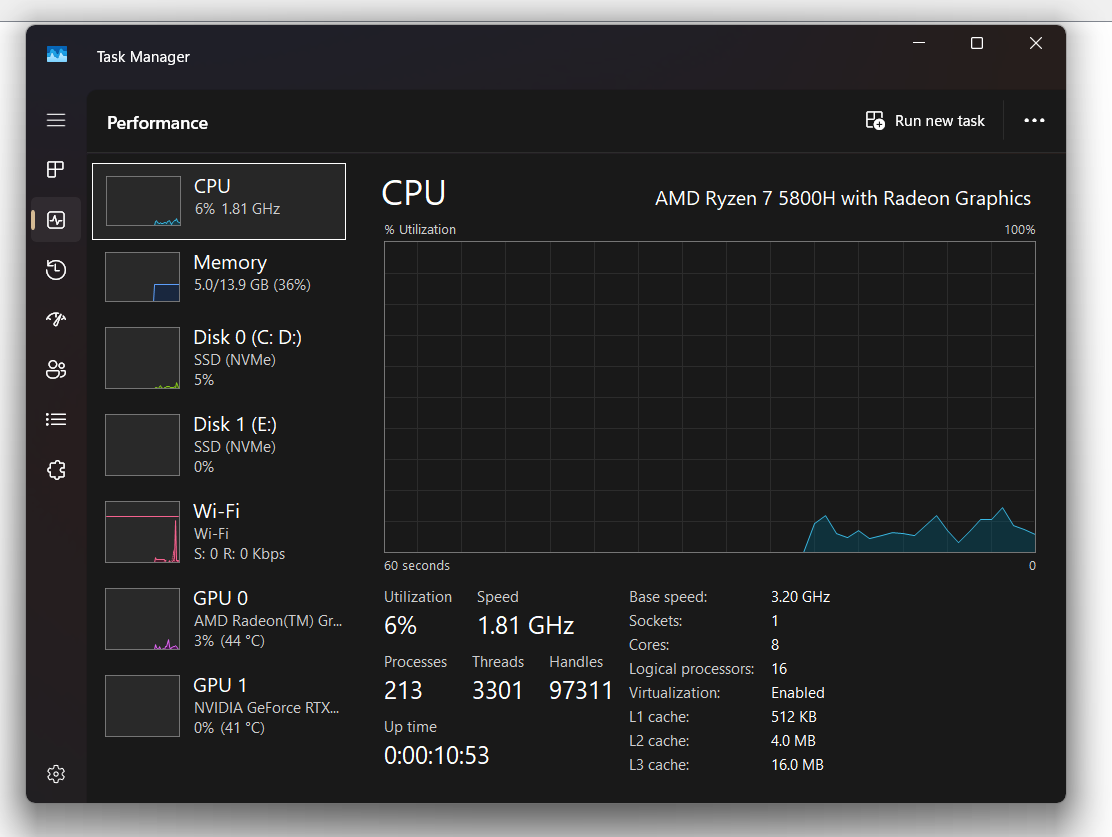The image size is (1112, 837).
Task: Click the CPU utilization graph
Action: point(710,397)
